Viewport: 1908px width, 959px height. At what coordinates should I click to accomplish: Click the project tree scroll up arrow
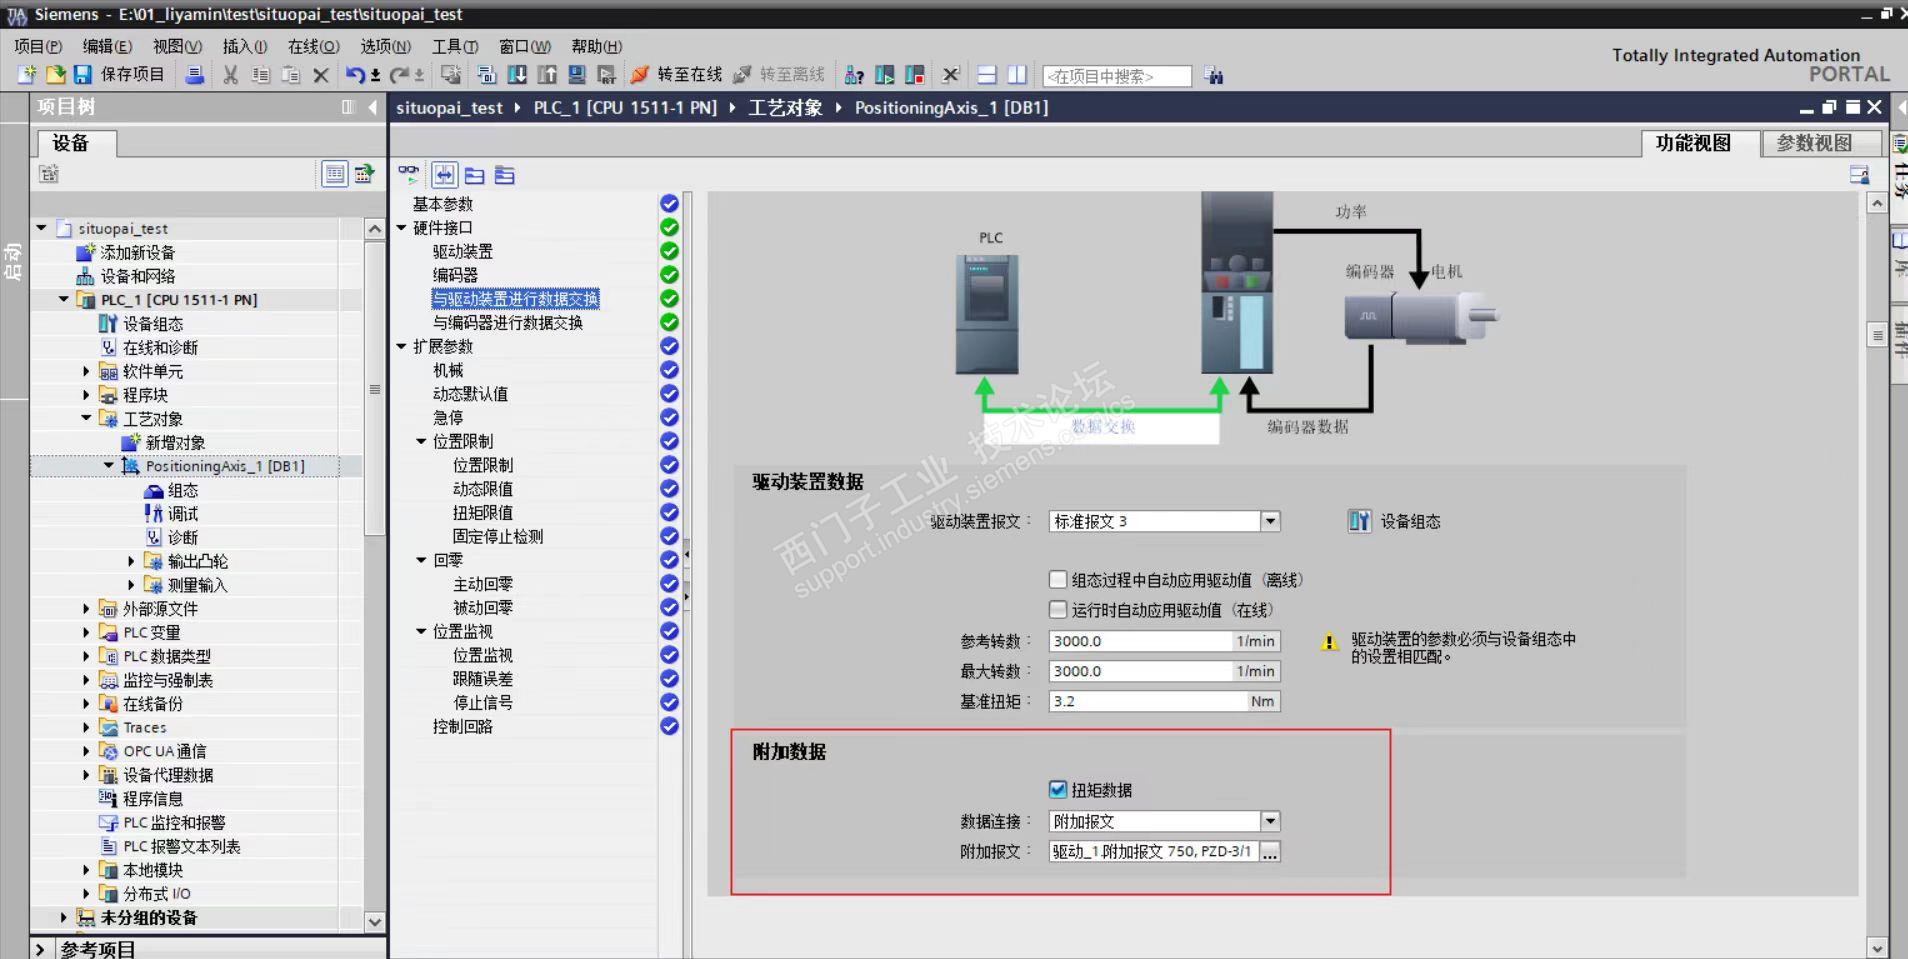point(375,228)
